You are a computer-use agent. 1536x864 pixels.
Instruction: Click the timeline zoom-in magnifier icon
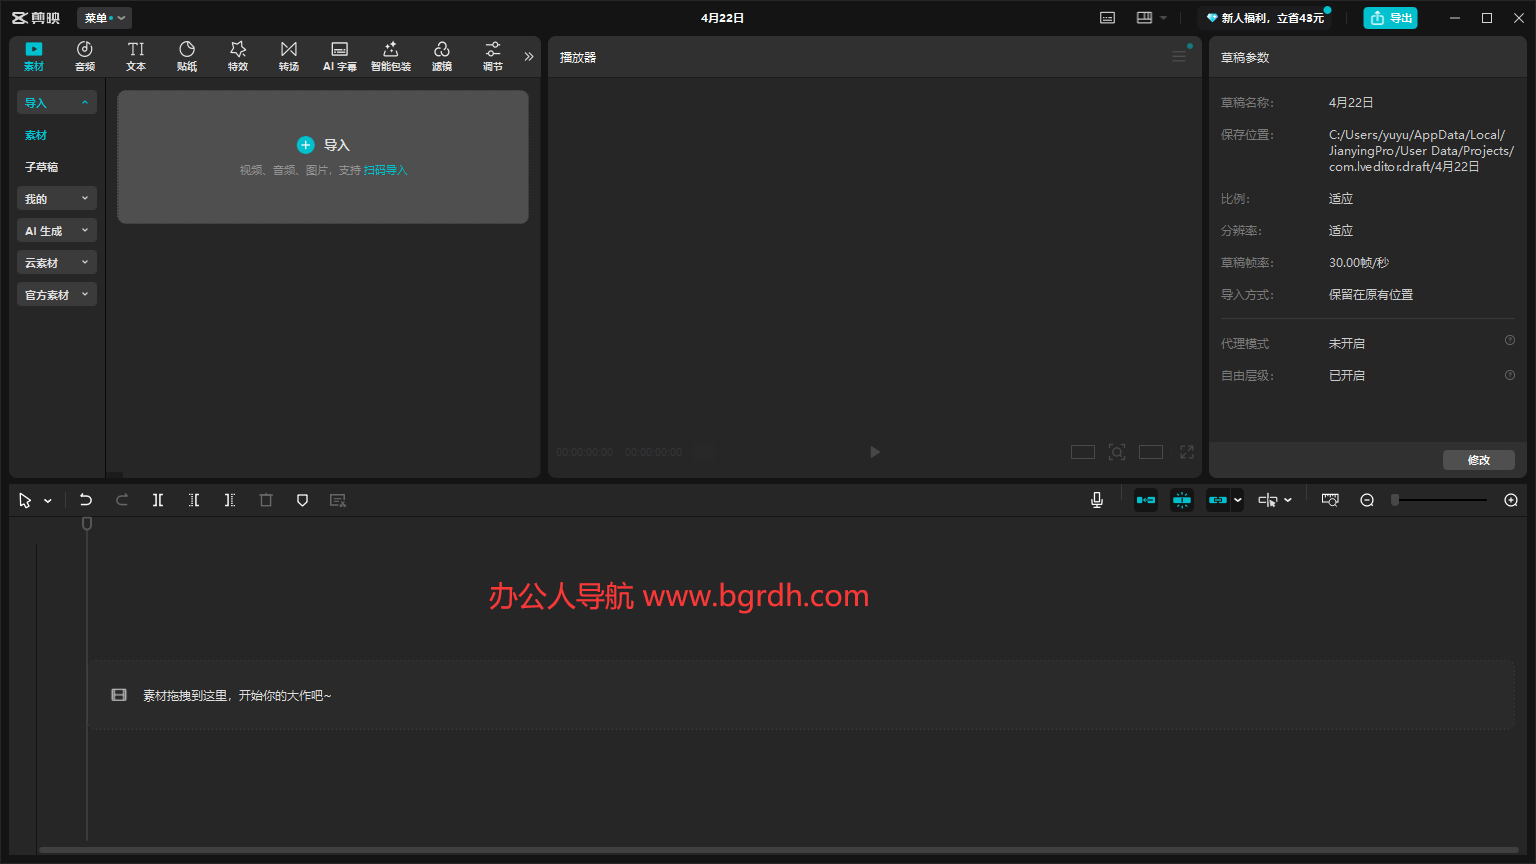(1511, 500)
